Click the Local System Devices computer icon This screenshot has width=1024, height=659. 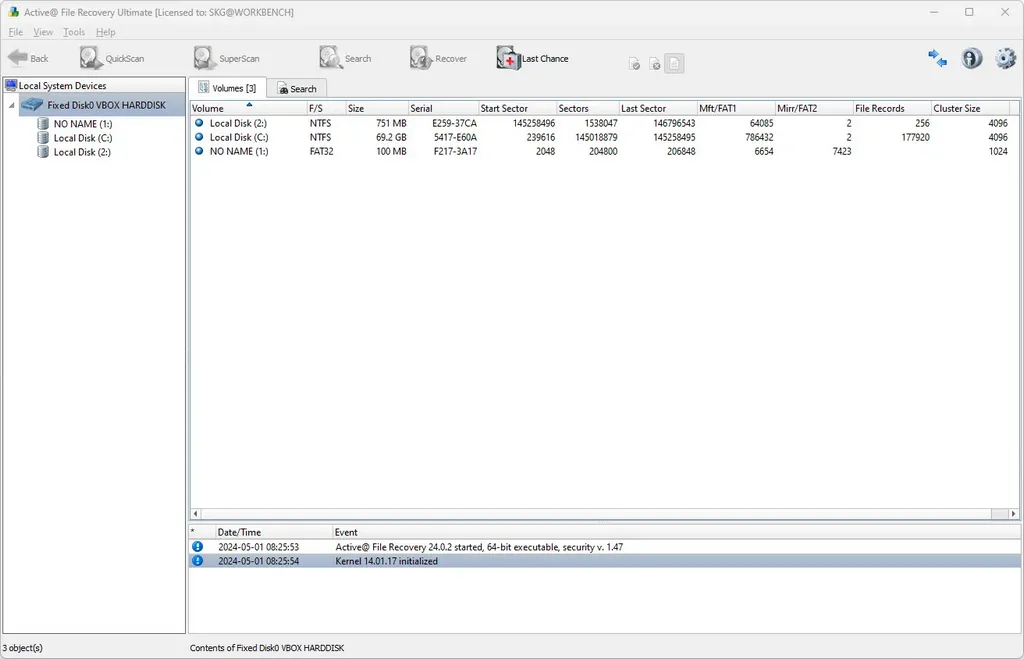[10, 85]
